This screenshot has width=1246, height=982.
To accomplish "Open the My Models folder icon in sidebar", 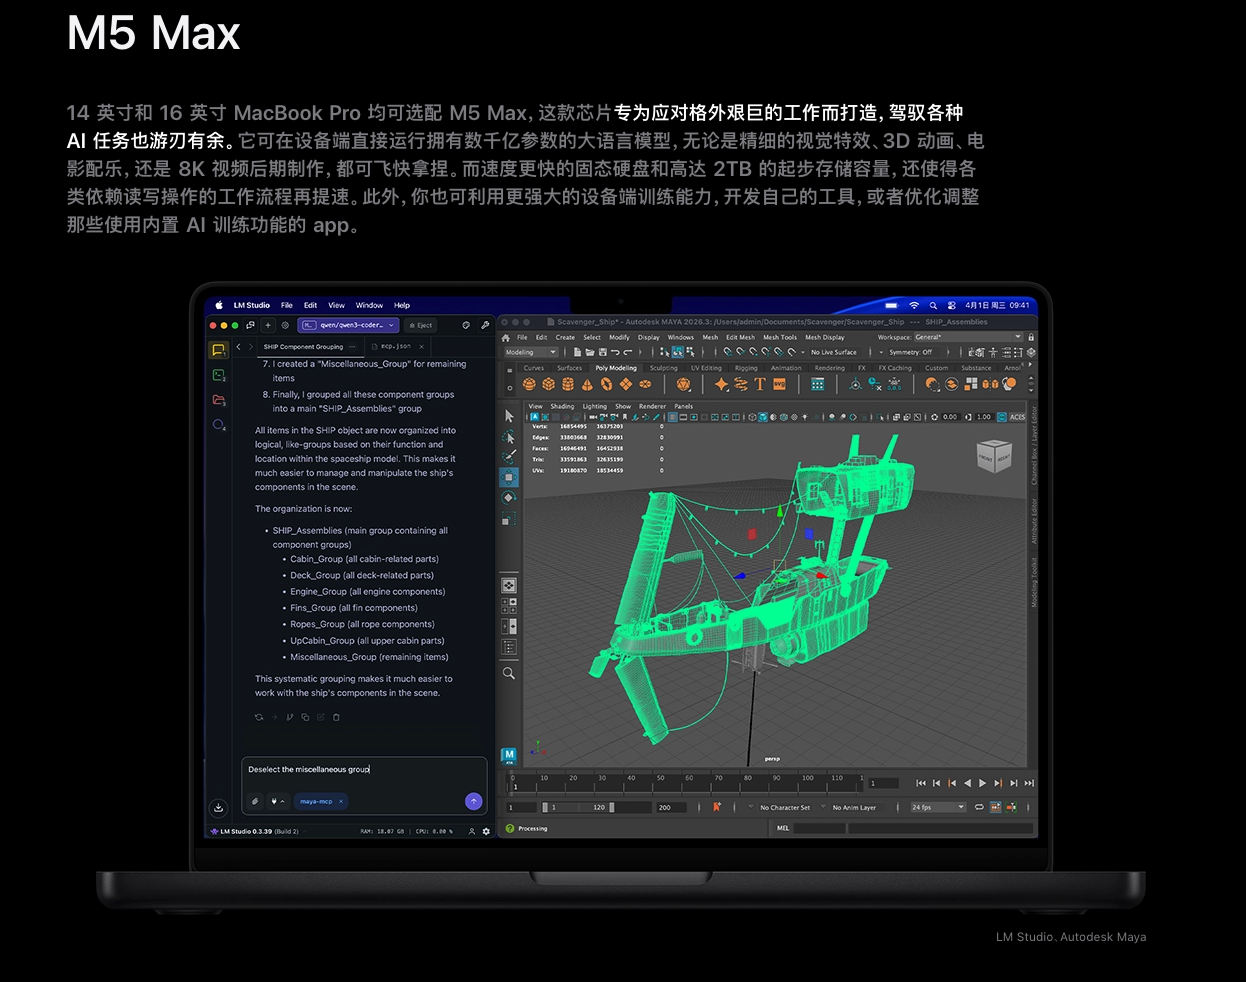I will point(219,399).
